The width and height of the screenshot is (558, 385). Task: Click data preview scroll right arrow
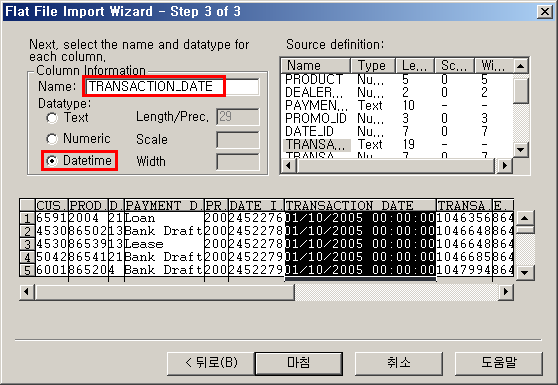click(506, 292)
